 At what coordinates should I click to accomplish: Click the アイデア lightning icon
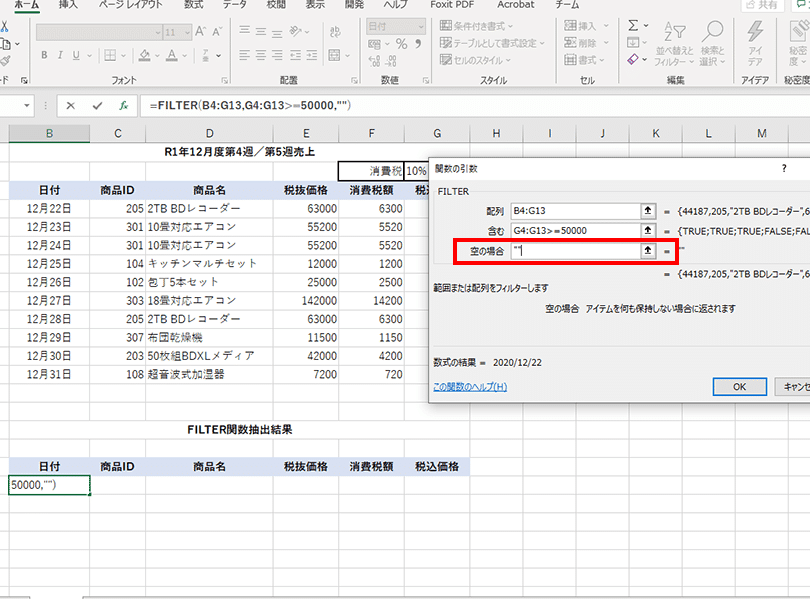click(755, 44)
